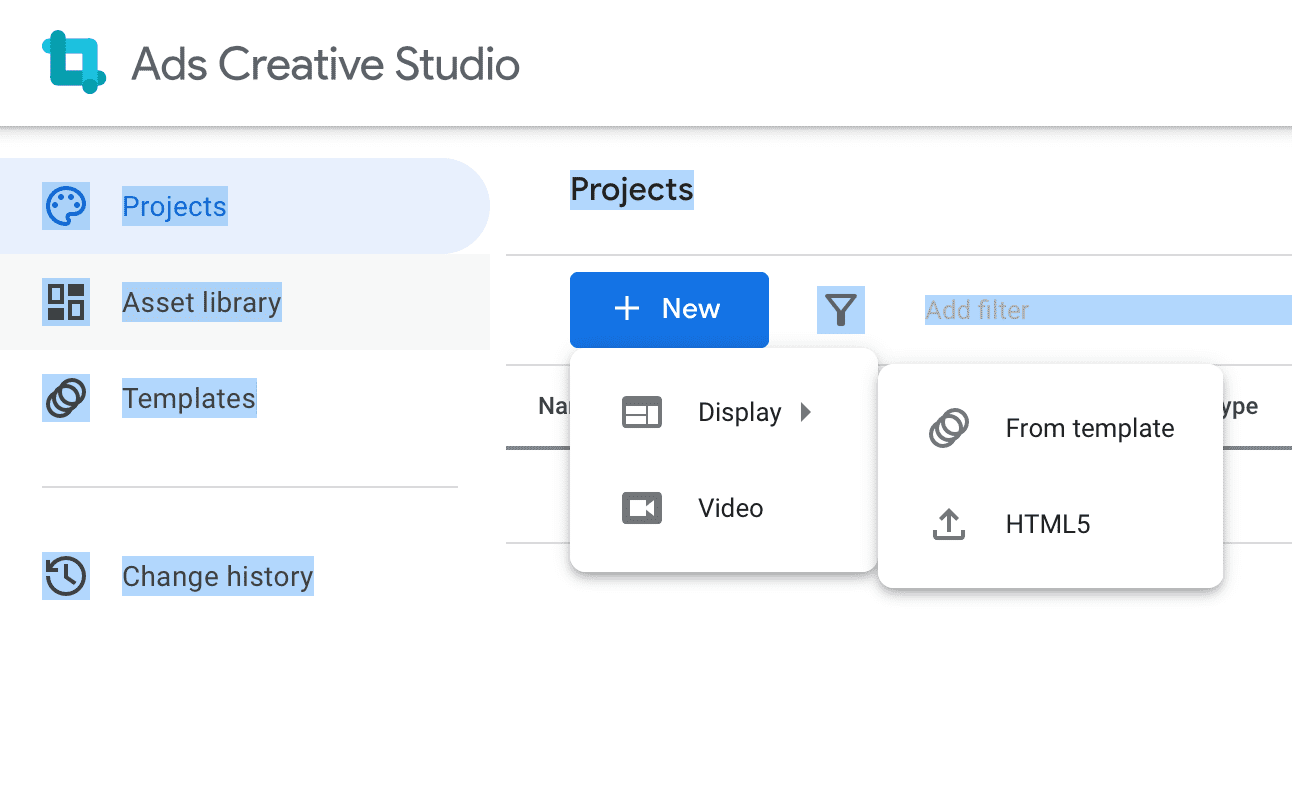
Task: Click the HTML5 upload icon
Action: (948, 524)
